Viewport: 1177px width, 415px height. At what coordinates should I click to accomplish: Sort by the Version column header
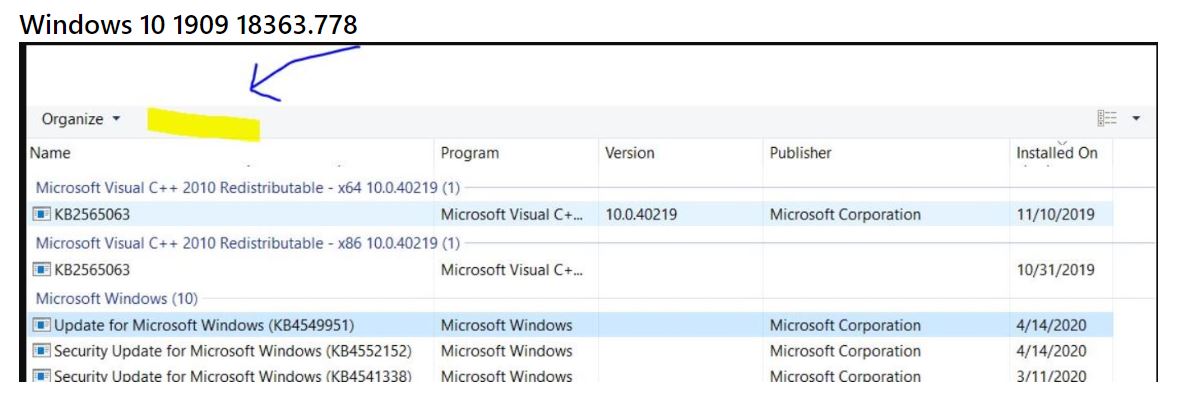coord(630,153)
